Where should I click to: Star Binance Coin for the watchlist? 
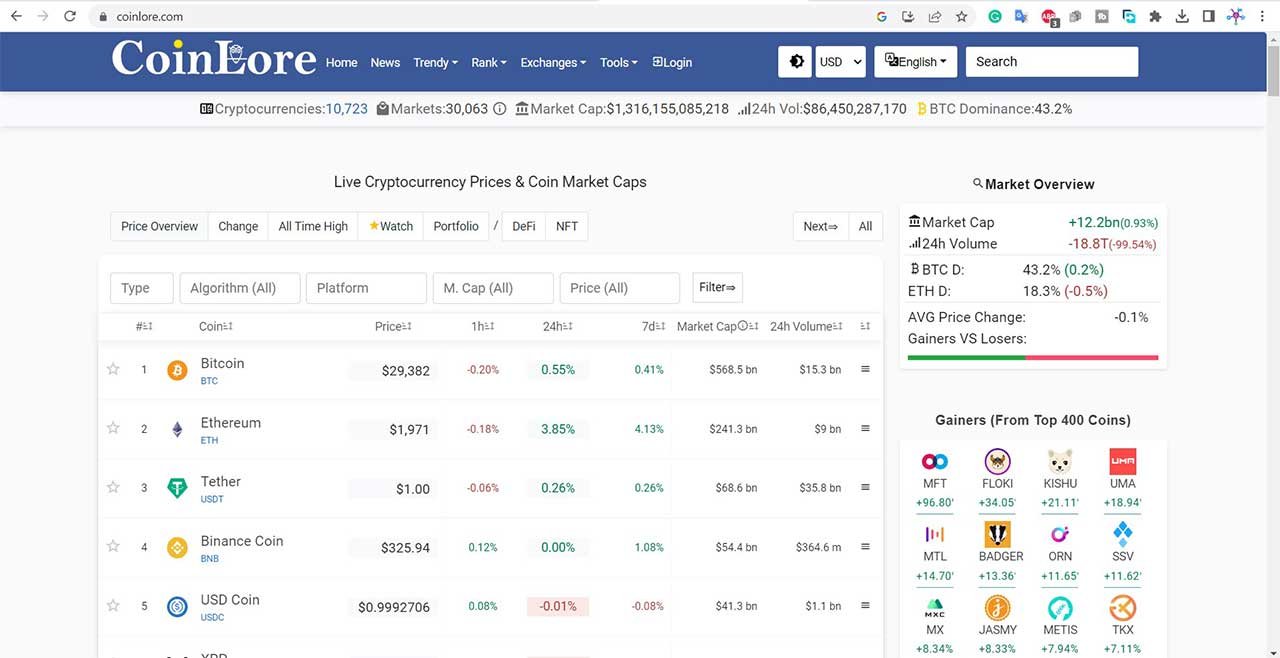click(113, 546)
